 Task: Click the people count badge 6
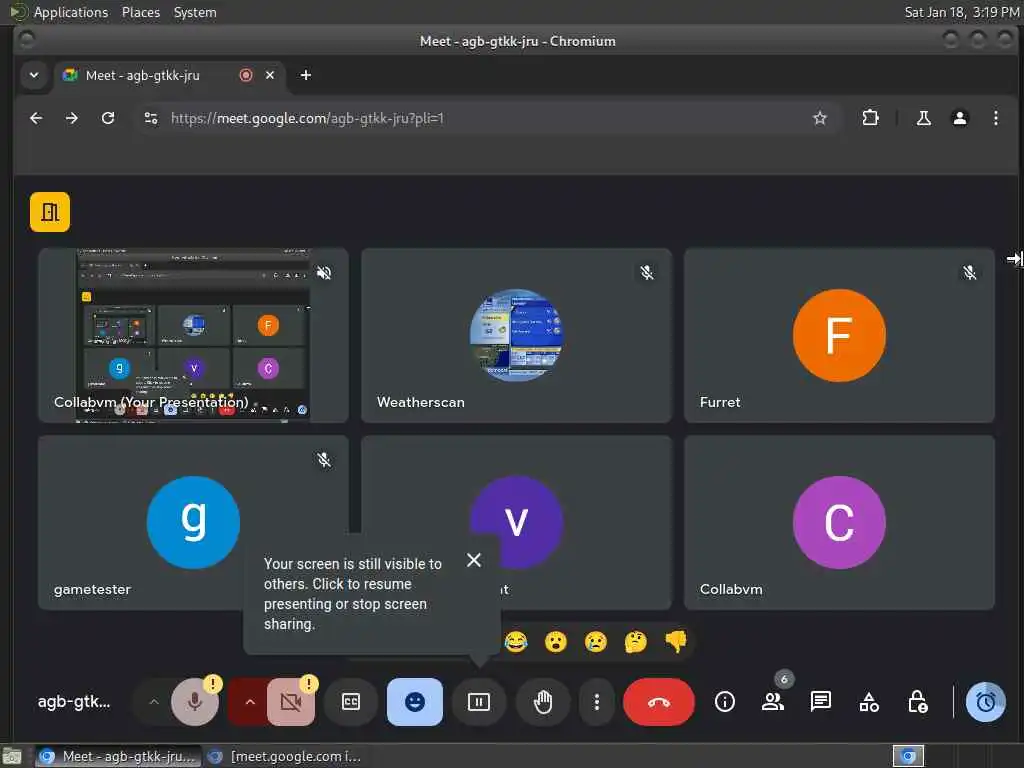[784, 679]
